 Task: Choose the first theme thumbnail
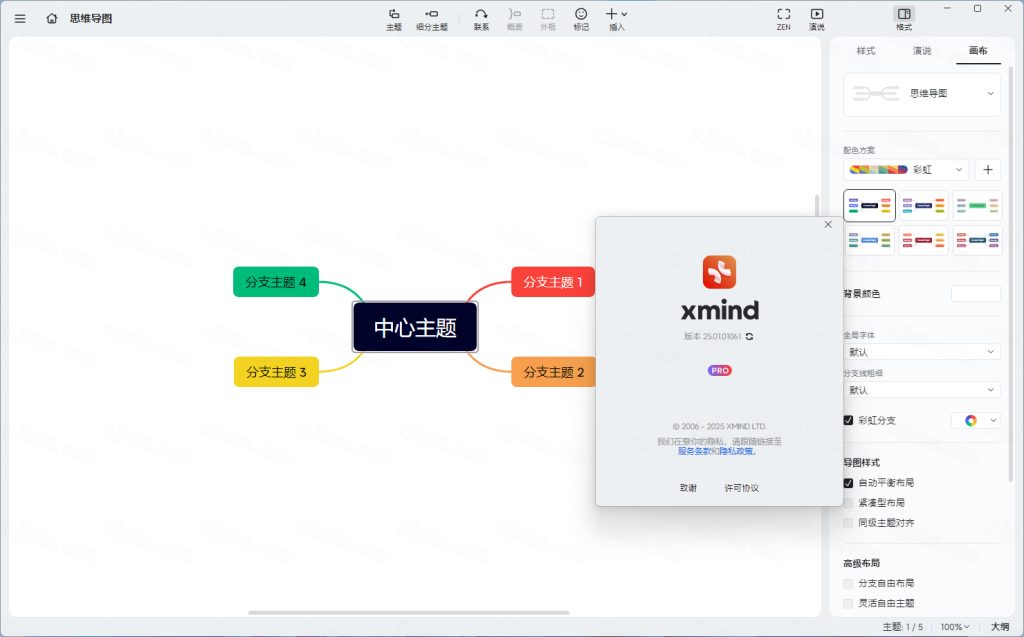(869, 206)
